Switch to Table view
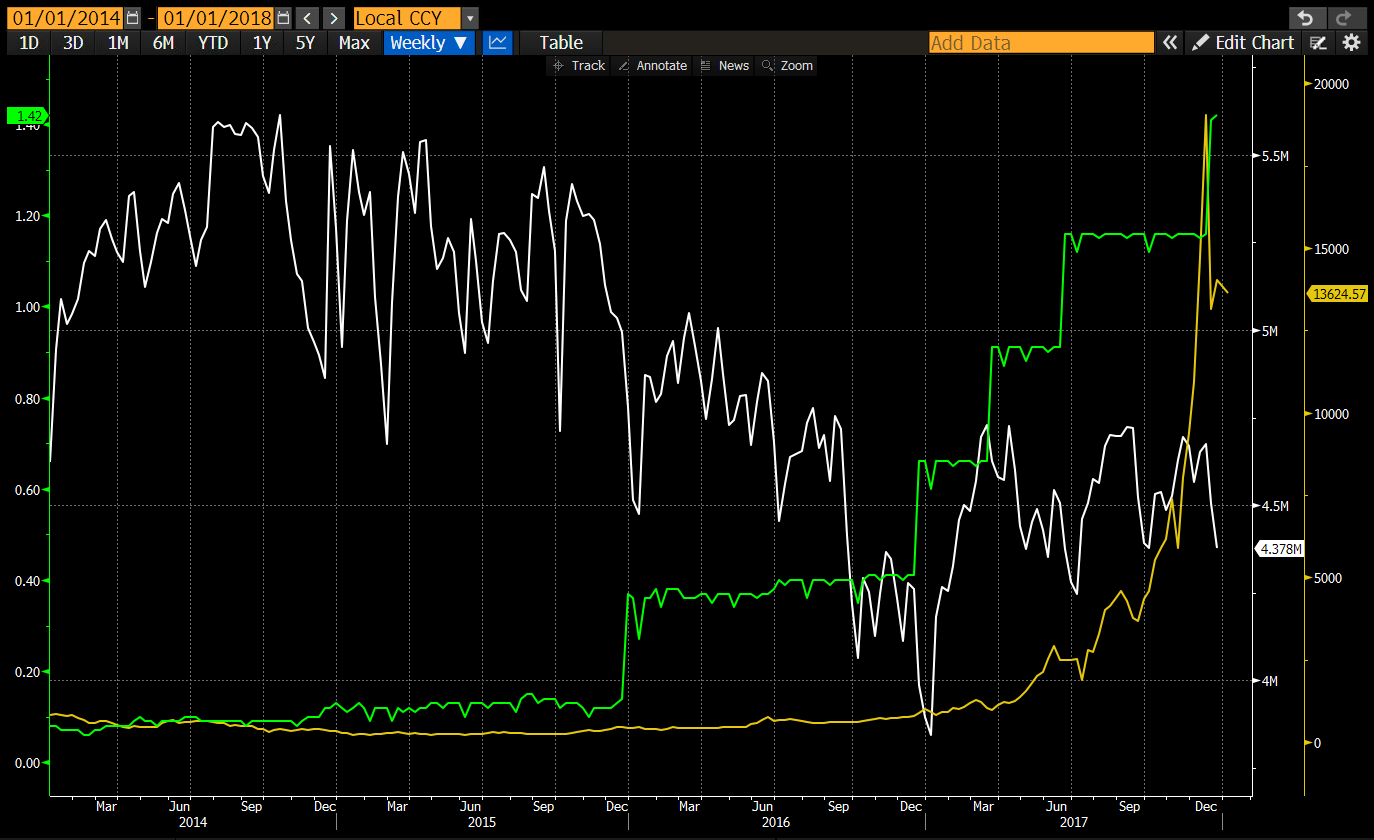Viewport: 1374px width, 840px height. [x=561, y=42]
